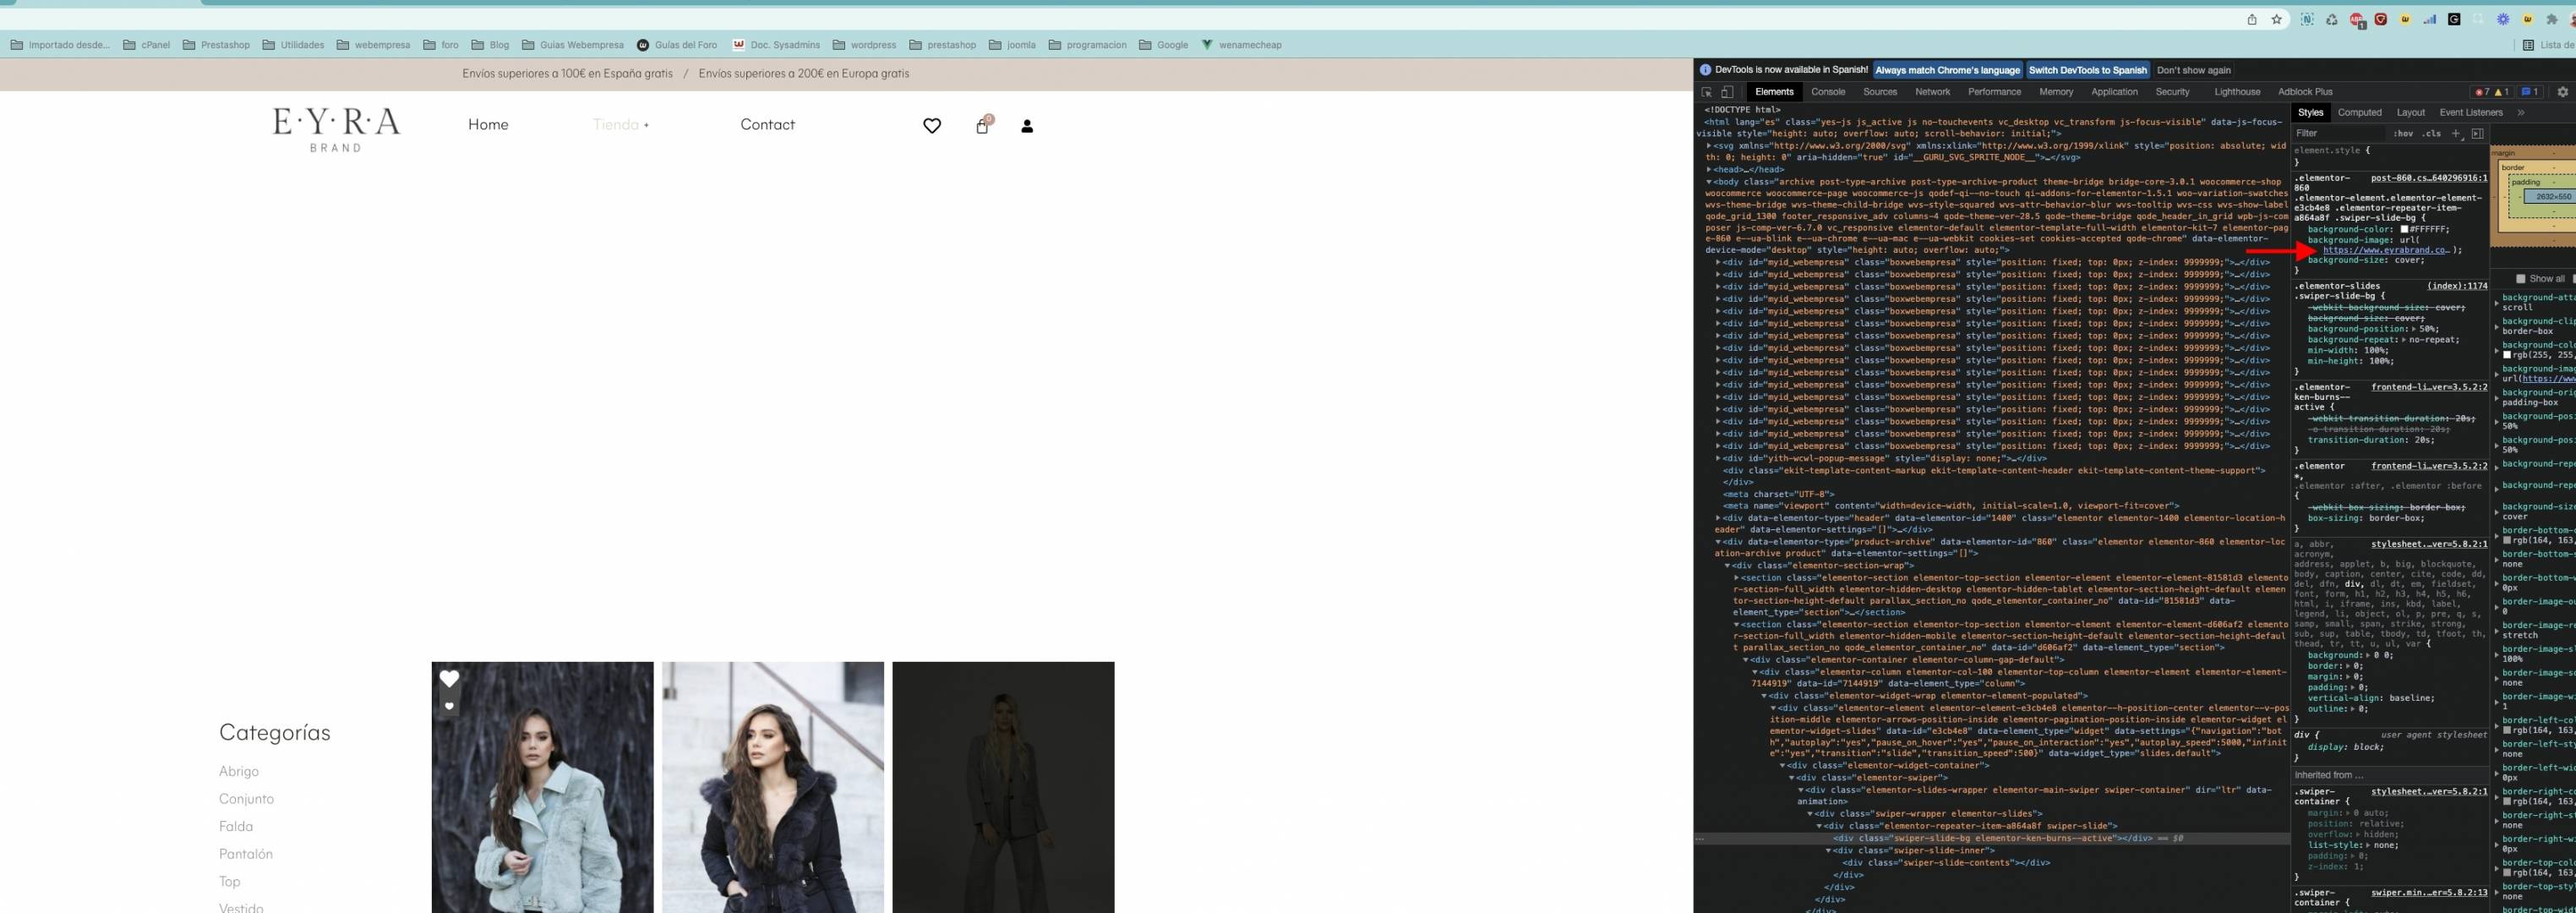Open the fur-hooded dark coat product thumbnail
Image resolution: width=2576 pixels, height=913 pixels.
[772, 787]
